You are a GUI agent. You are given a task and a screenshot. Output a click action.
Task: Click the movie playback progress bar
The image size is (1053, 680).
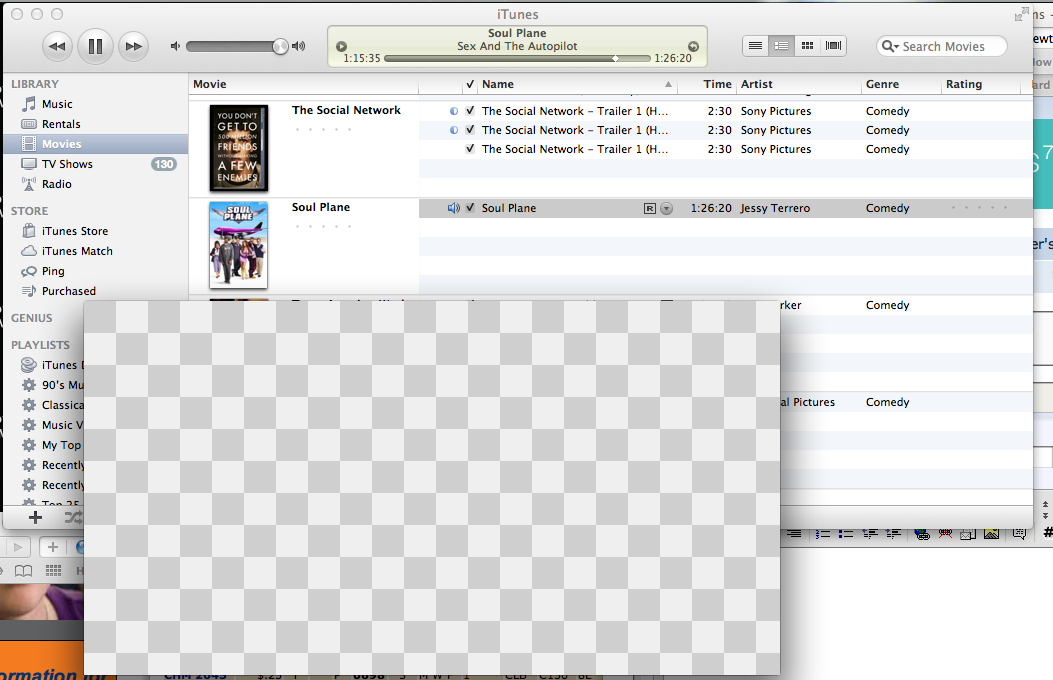pos(517,58)
